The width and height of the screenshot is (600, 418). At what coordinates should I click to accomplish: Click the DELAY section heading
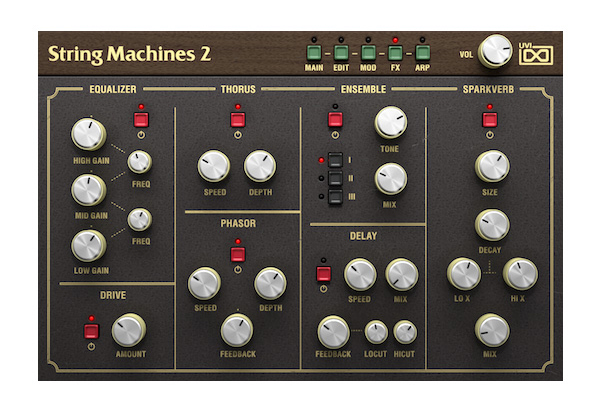click(364, 236)
